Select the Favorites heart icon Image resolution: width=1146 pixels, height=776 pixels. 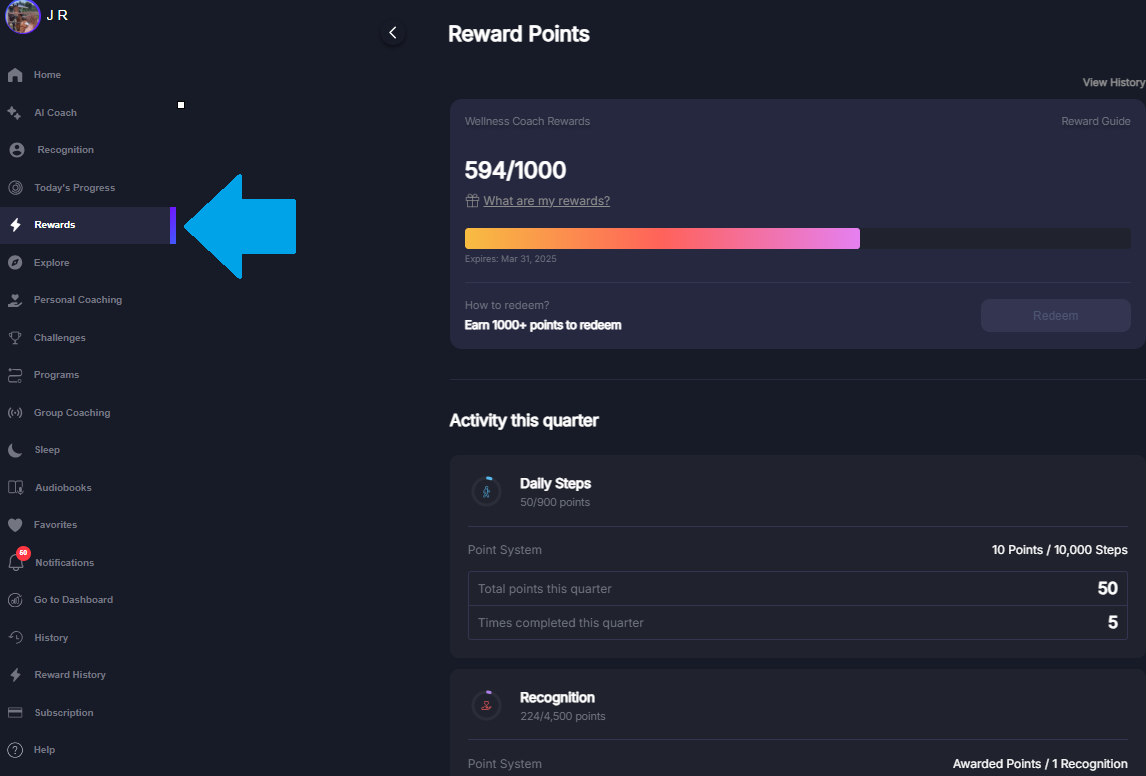point(15,524)
